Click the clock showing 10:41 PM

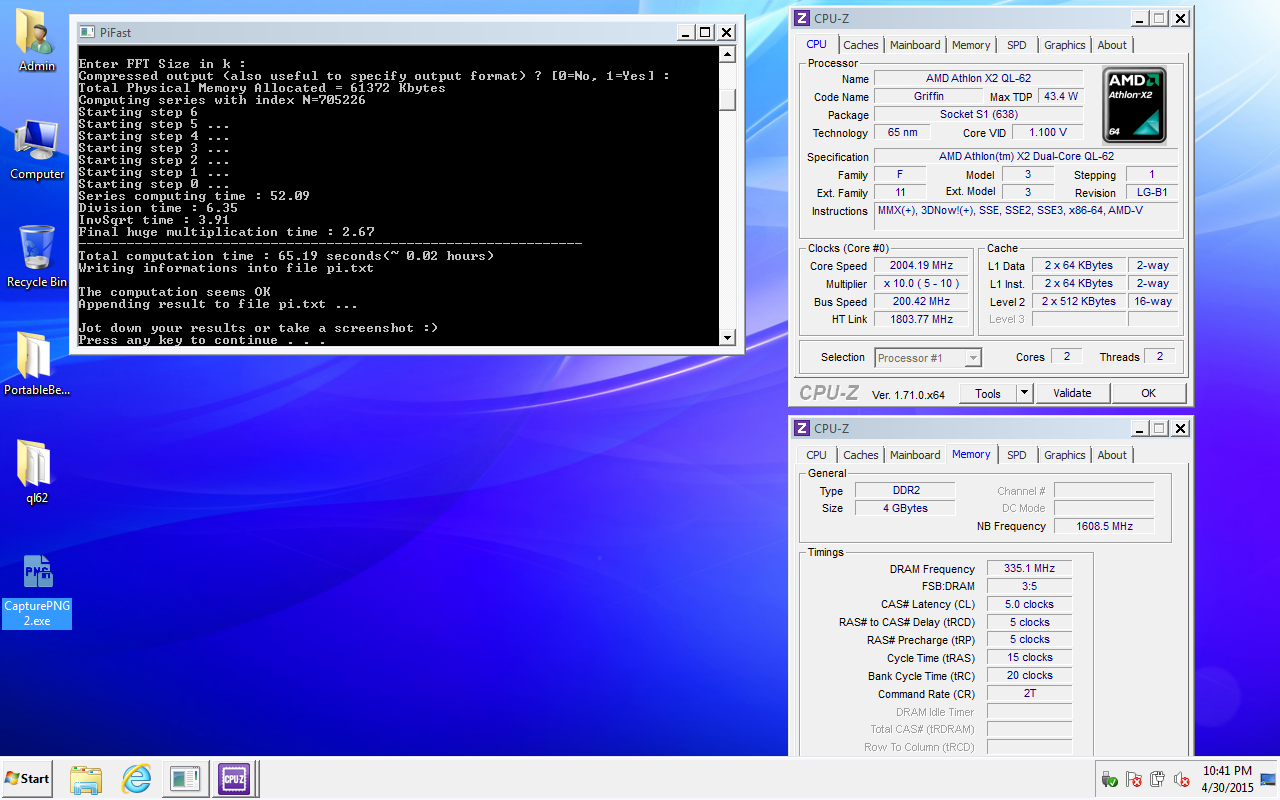point(1228,779)
